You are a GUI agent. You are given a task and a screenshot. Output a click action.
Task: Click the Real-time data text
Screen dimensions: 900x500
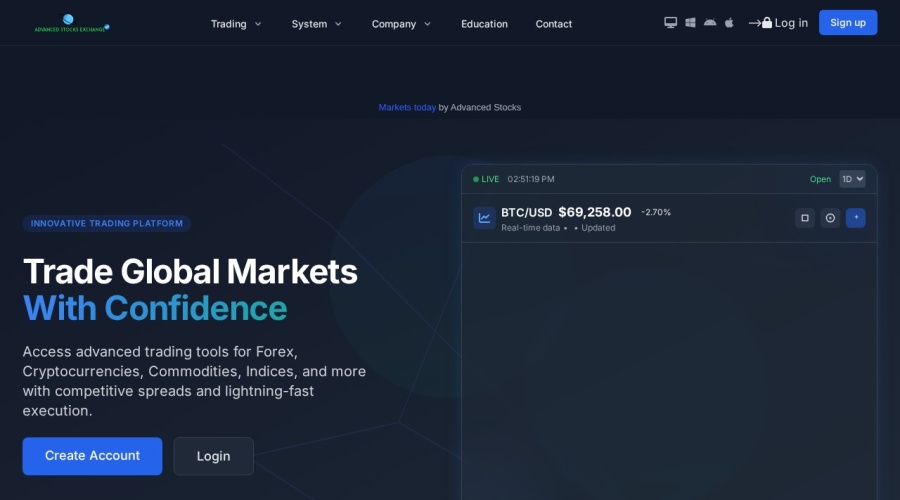click(x=530, y=228)
